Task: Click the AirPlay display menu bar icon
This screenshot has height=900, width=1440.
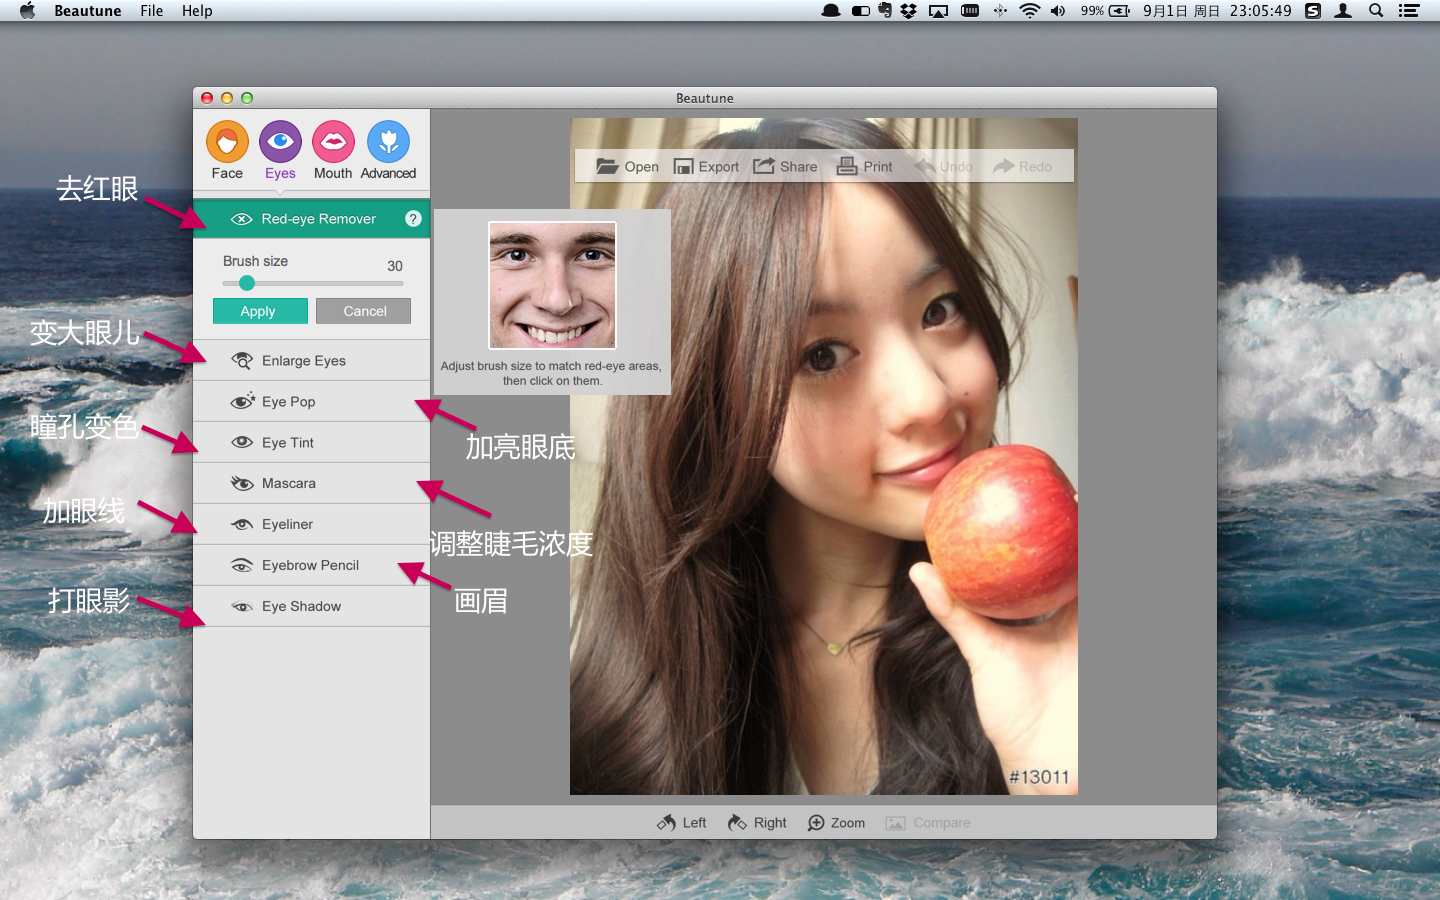Action: point(938,11)
